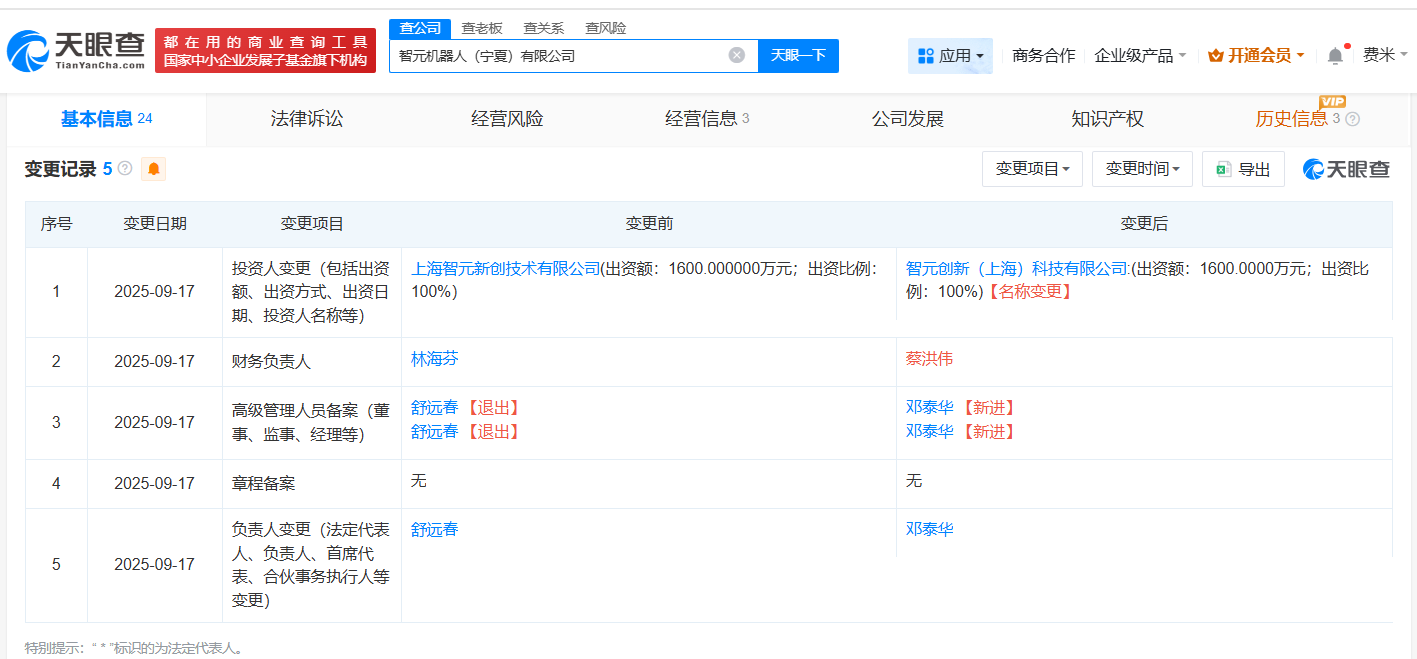Screen dimensions: 1417x659
Task: Open the 知识产权 tab
Action: click(x=1106, y=118)
